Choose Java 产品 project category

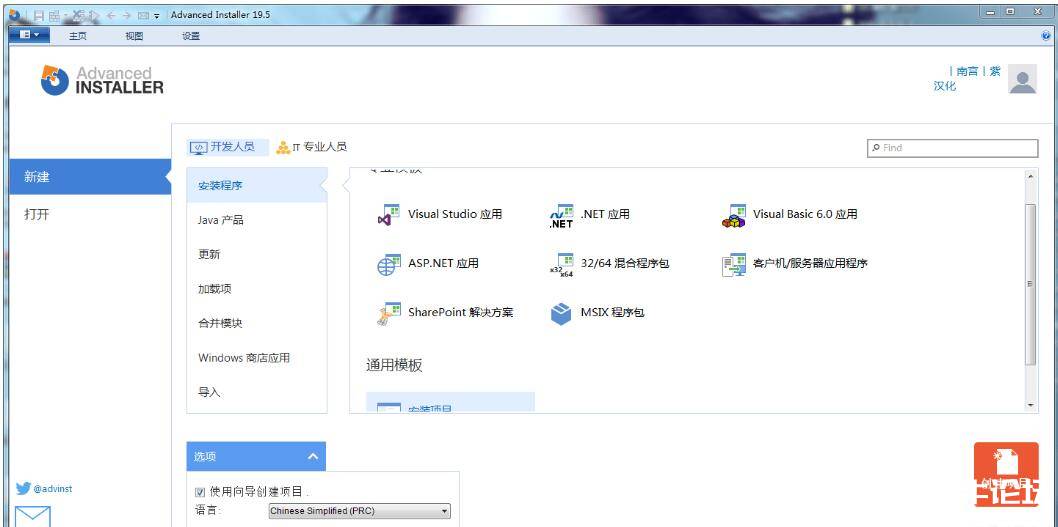tap(256, 220)
